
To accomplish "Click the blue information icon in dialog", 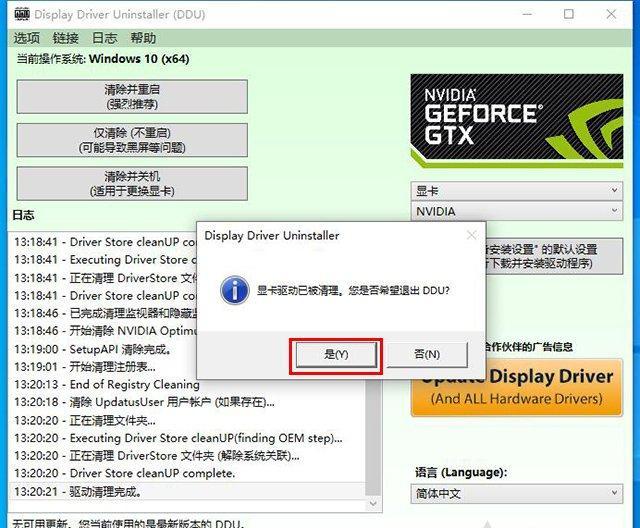I will [235, 290].
